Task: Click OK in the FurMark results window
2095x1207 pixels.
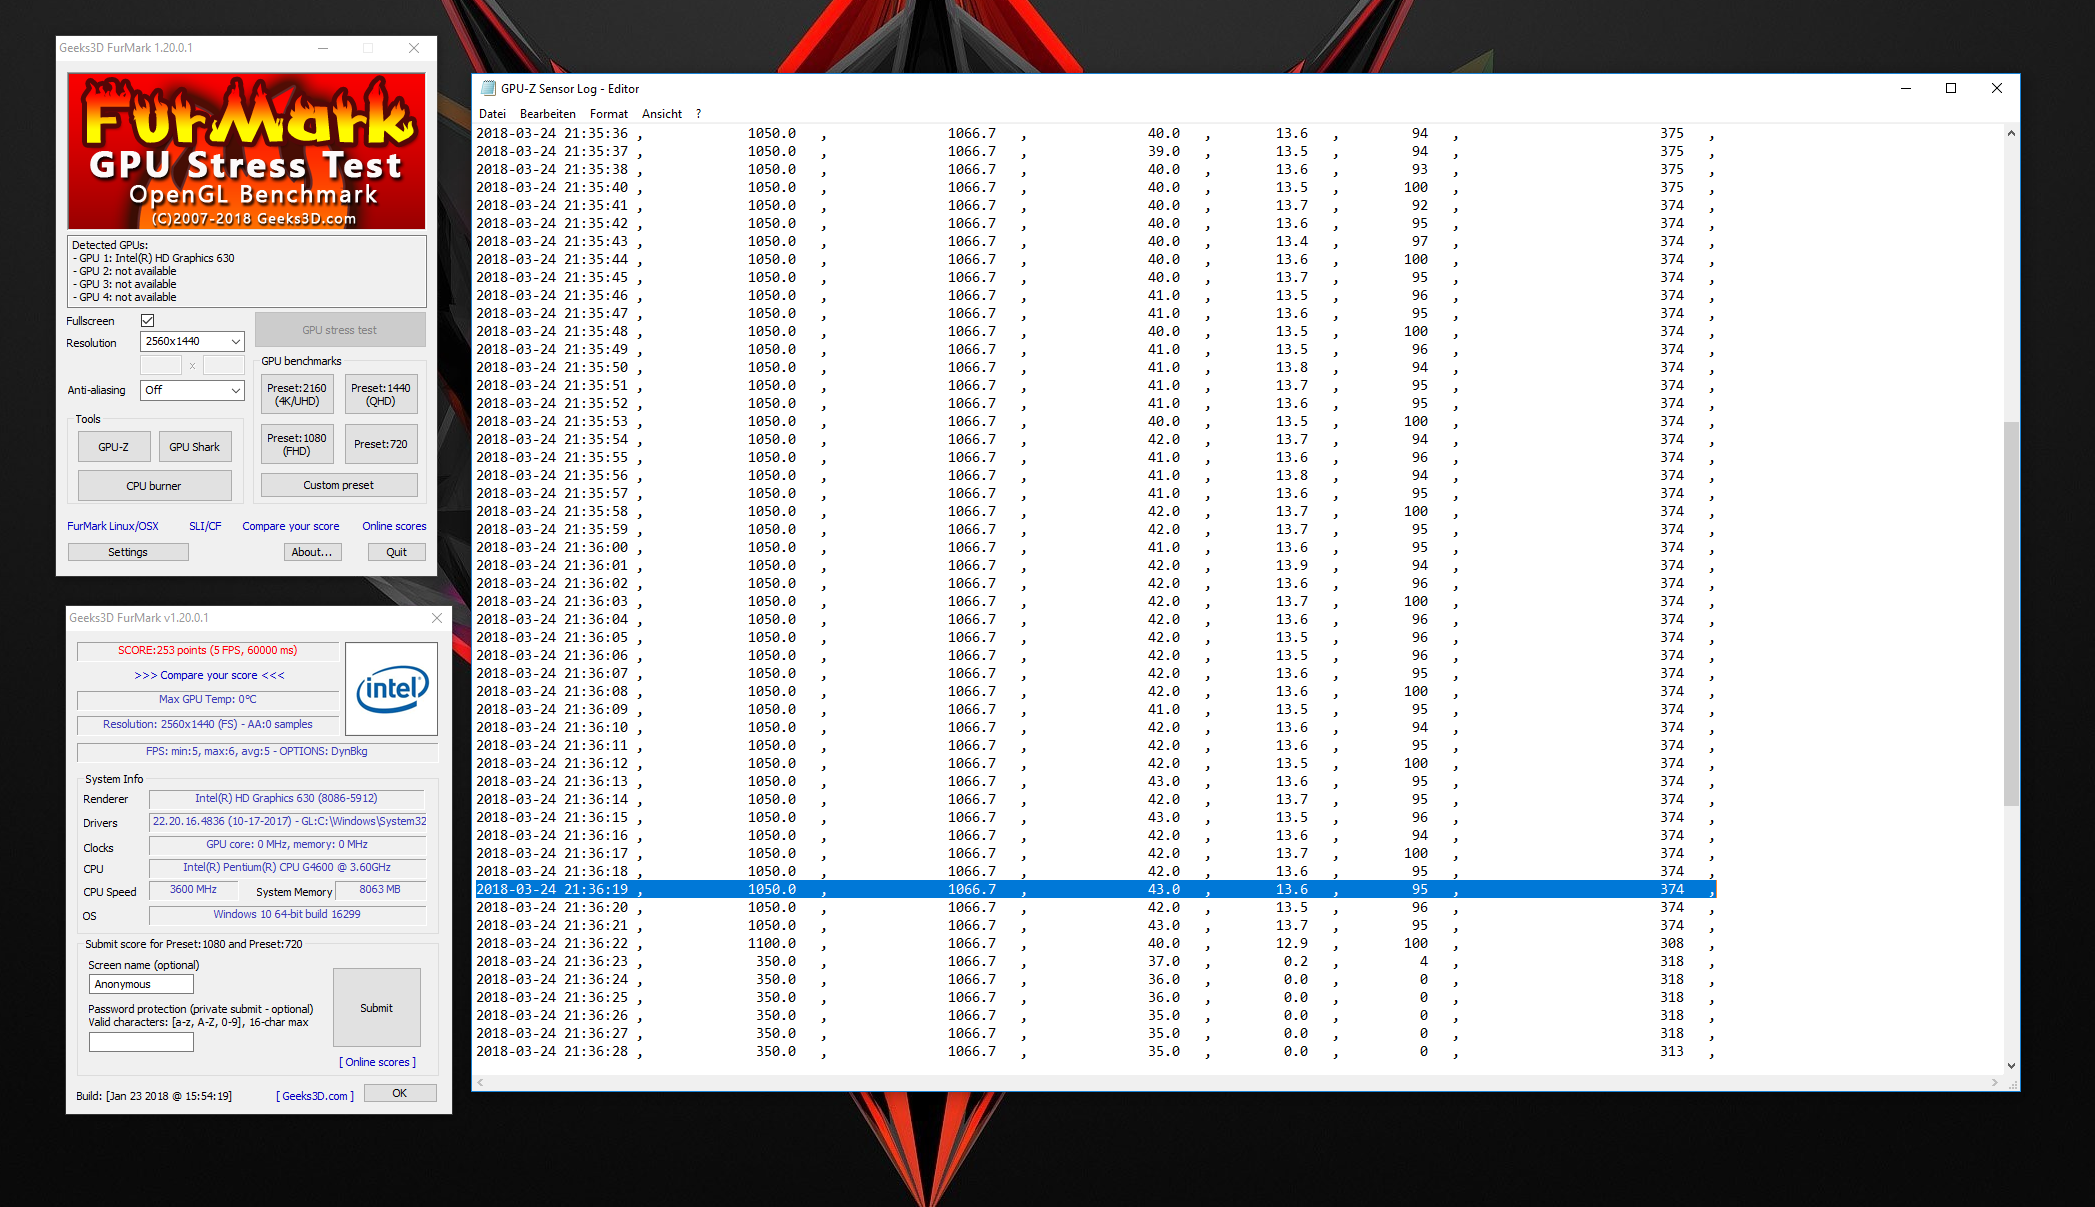Action: [x=400, y=1093]
